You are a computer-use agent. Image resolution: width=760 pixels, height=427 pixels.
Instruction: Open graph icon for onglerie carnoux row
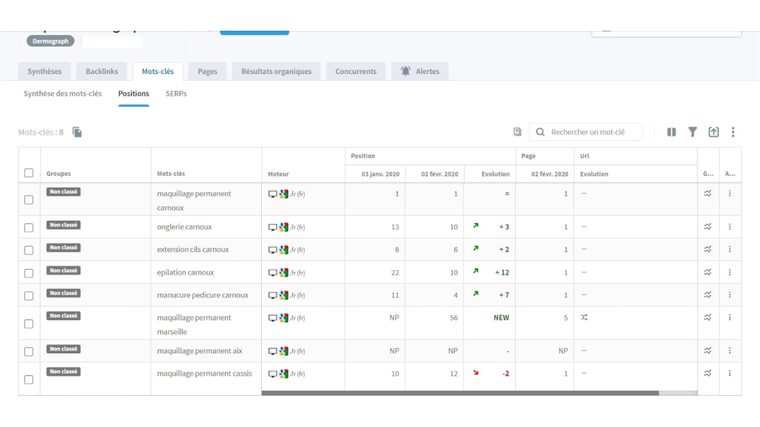pyautogui.click(x=708, y=226)
